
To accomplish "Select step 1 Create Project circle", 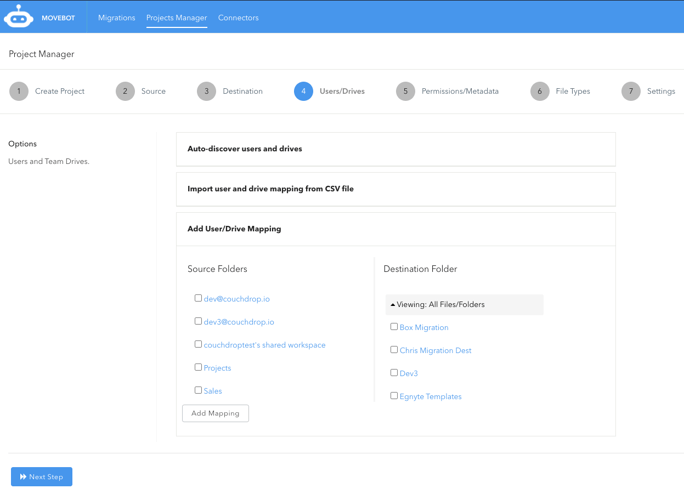I will tap(19, 91).
